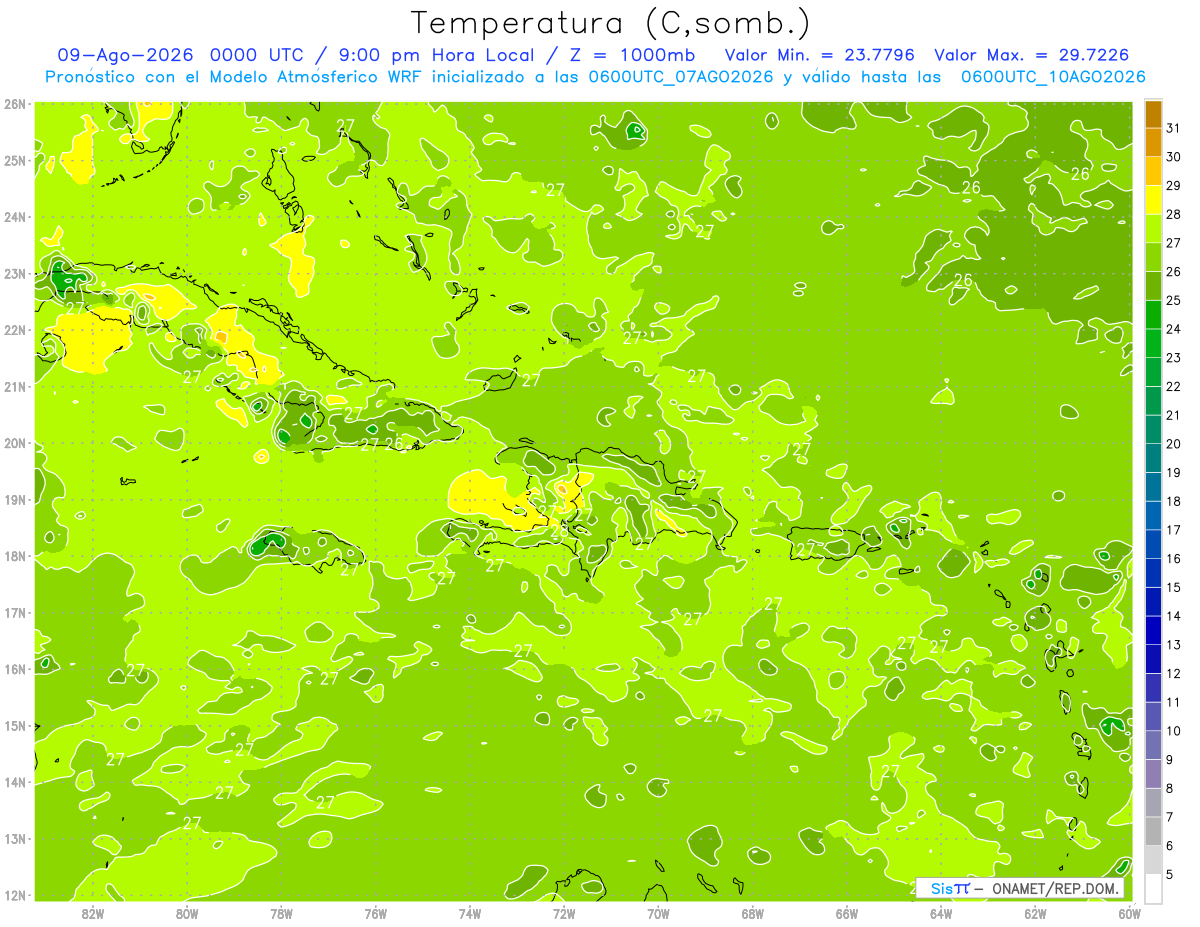1200x927 pixels.
Task: Click the '17N' latitude axis label
Action: [15, 612]
